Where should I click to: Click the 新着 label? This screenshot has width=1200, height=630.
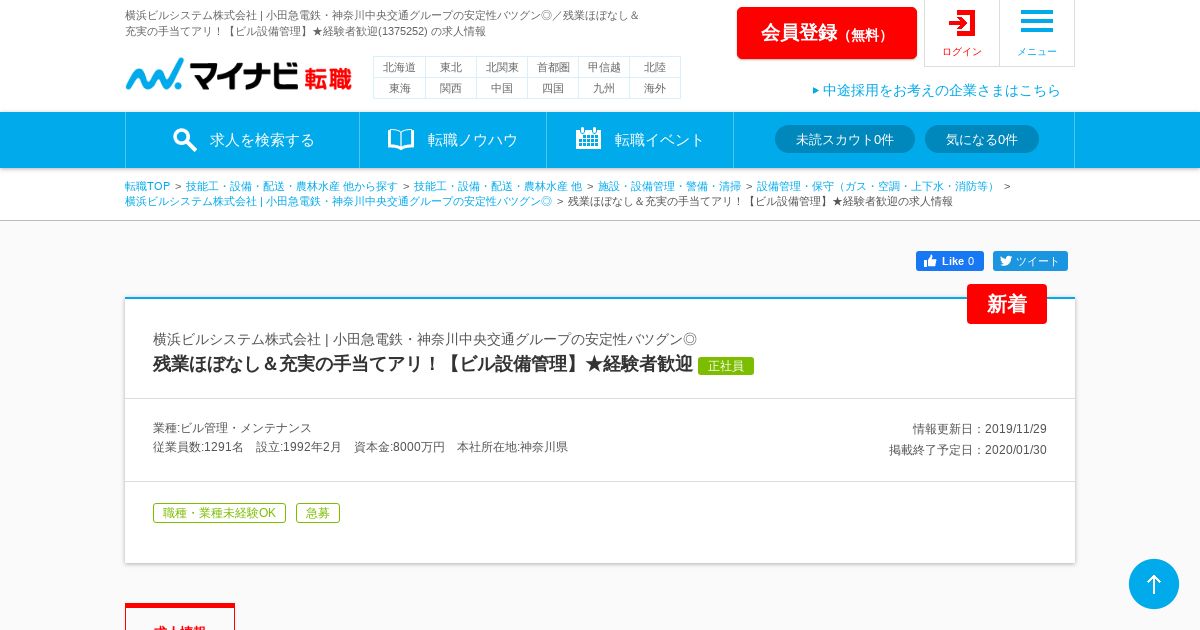pos(1007,304)
